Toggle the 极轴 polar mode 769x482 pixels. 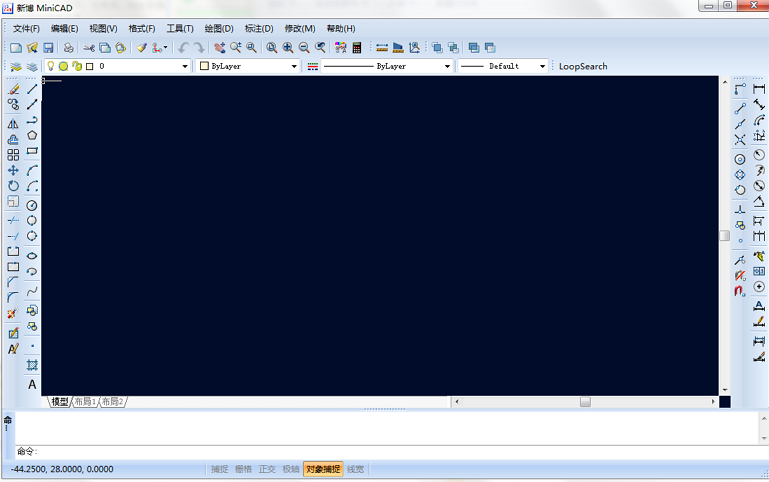pos(291,469)
